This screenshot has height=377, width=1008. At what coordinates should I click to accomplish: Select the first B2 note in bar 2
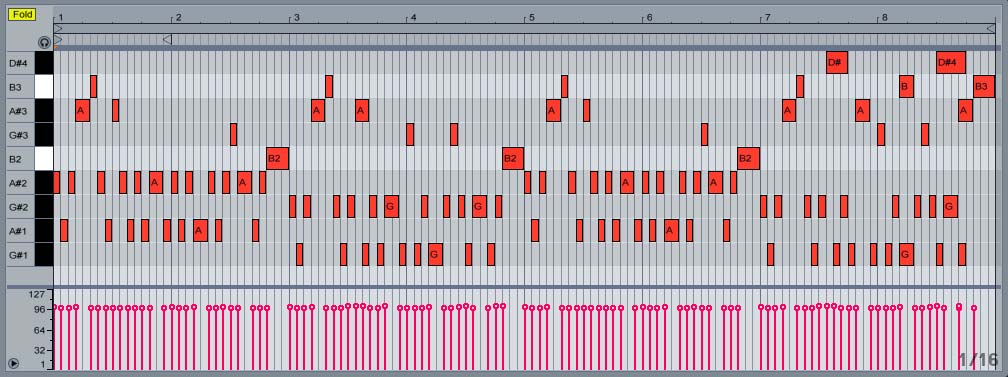pos(278,158)
